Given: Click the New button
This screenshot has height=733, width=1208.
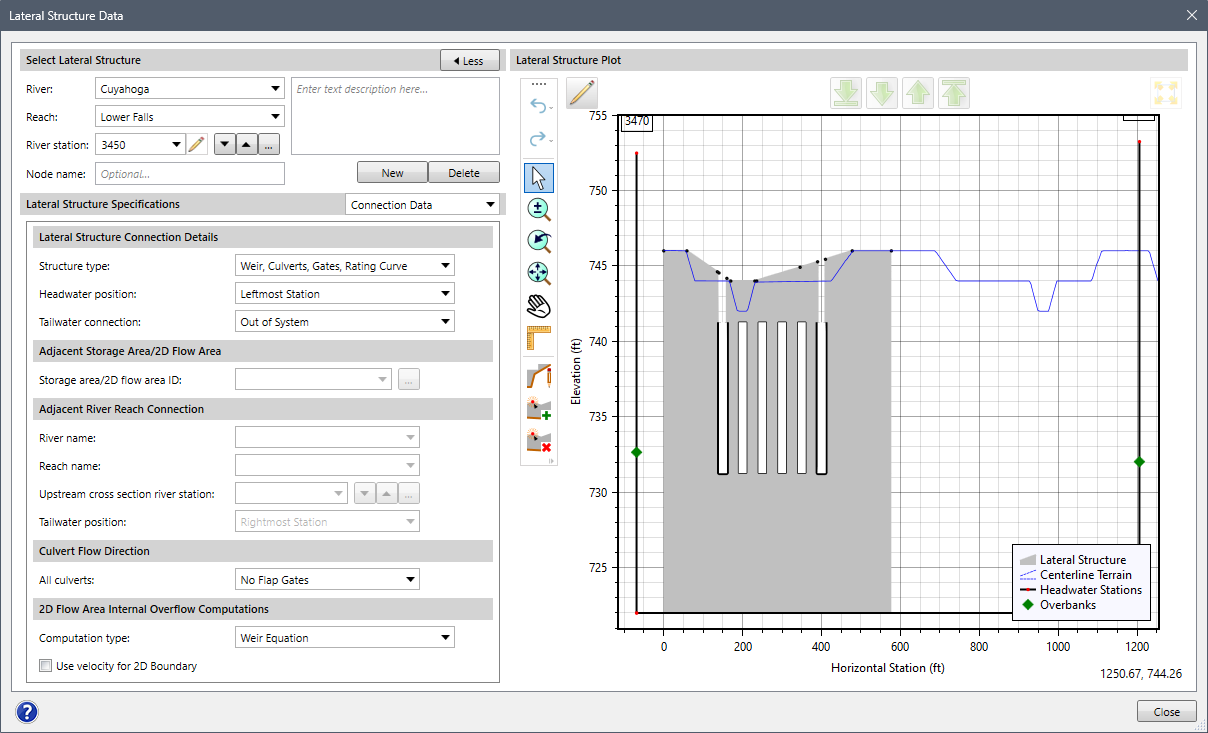Looking at the screenshot, I should [x=393, y=173].
